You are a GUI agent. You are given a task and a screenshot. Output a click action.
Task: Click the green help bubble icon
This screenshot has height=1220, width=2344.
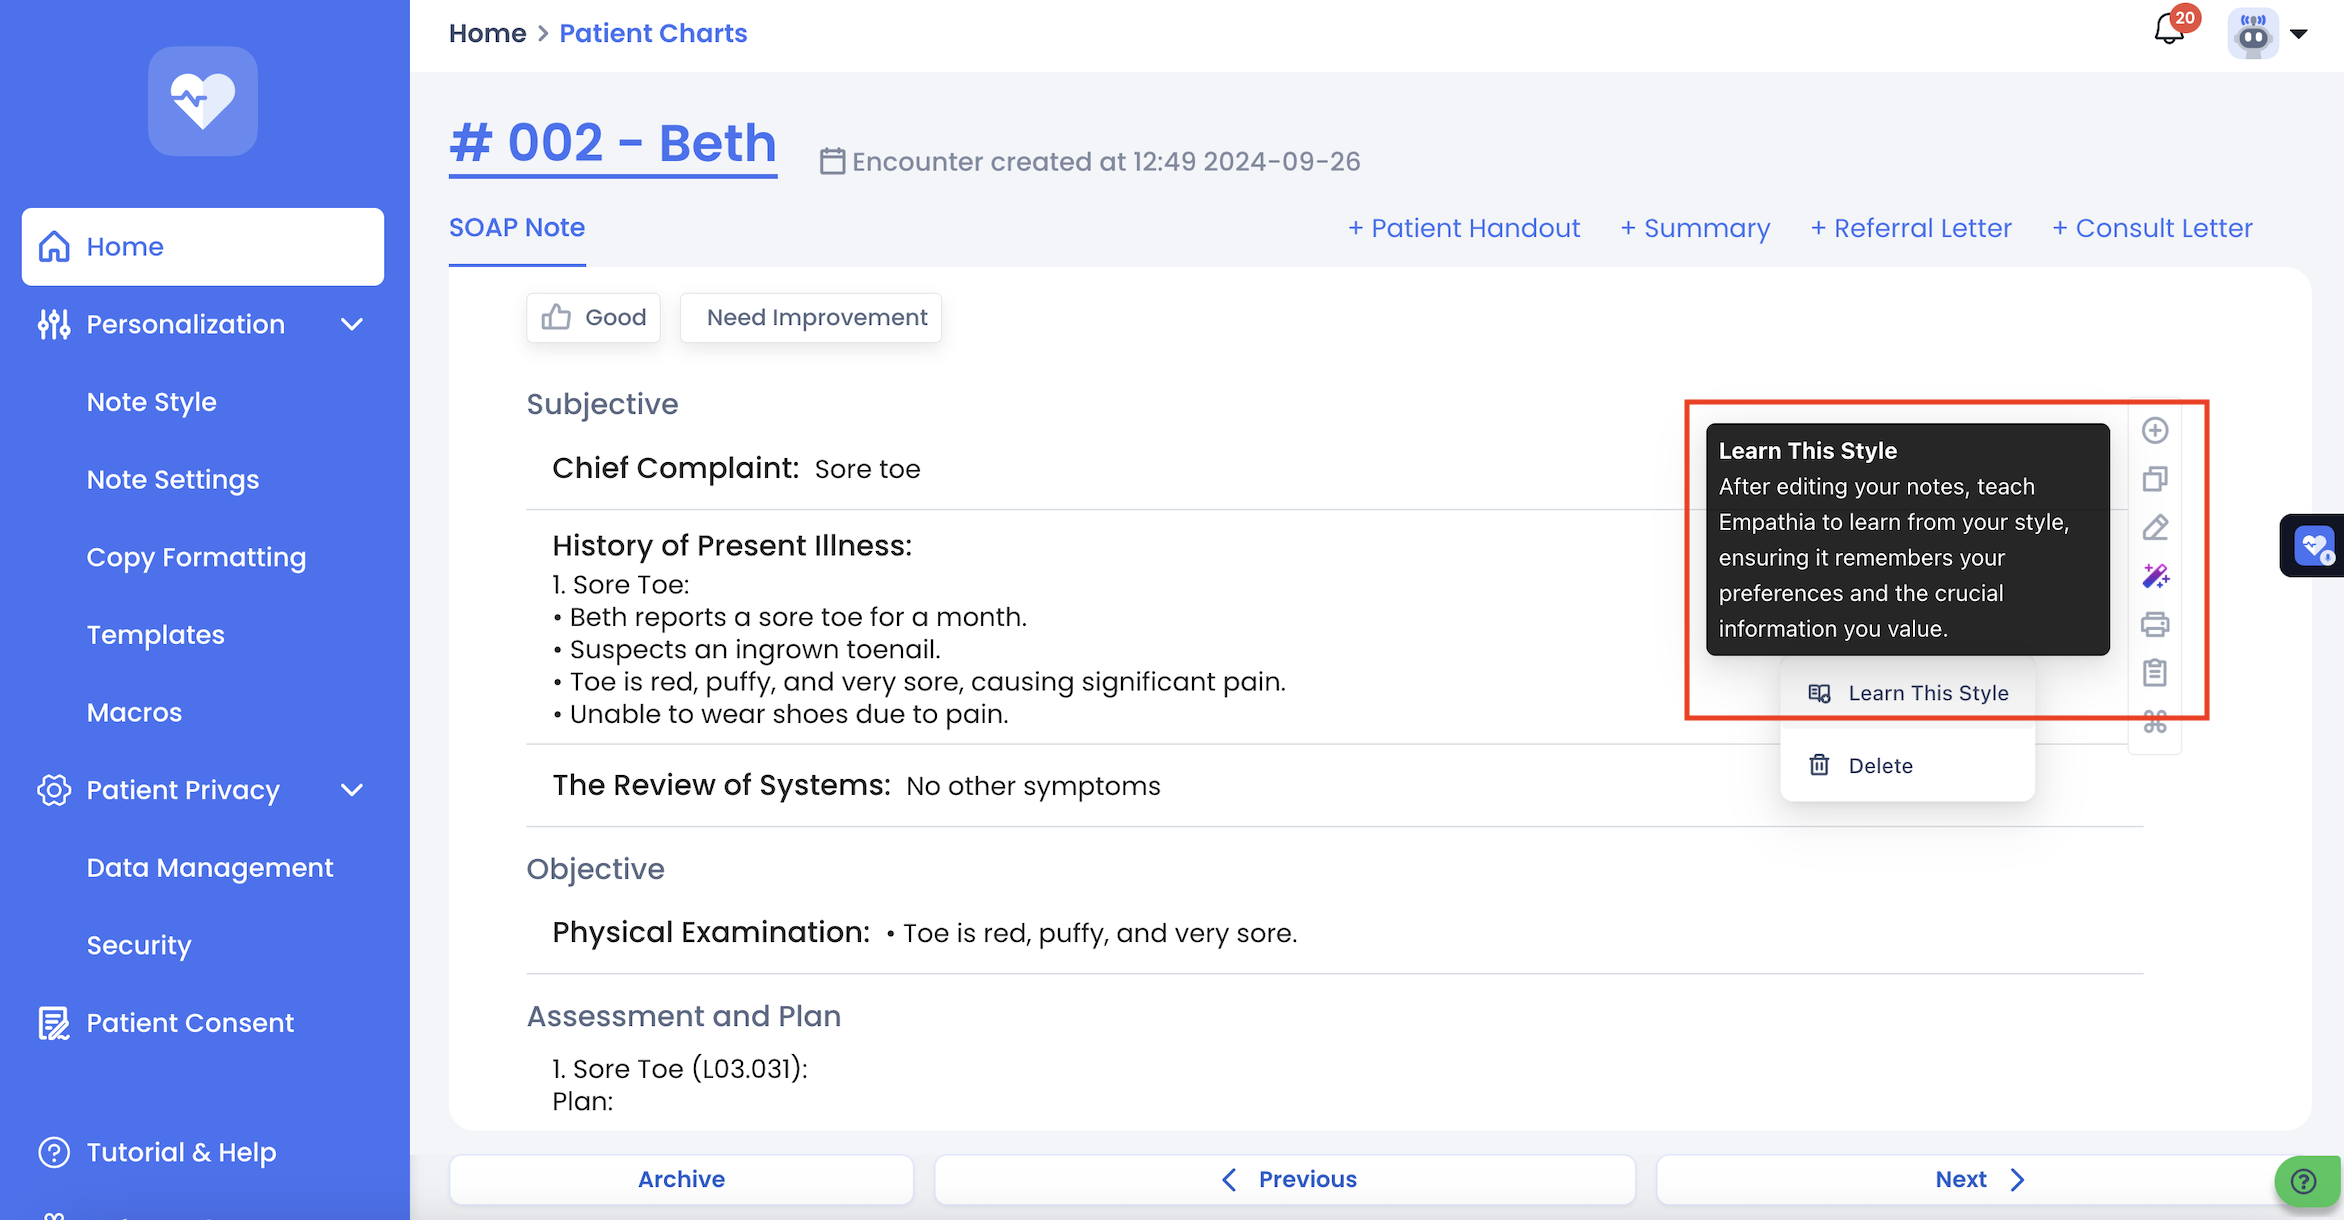[x=2304, y=1181]
